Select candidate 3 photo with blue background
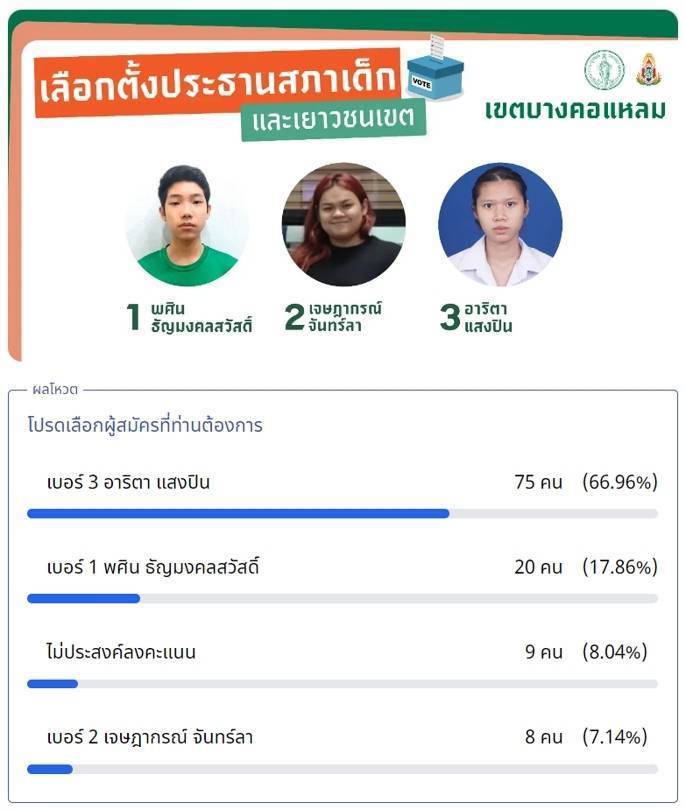The height and width of the screenshot is (810, 686). pos(500,224)
